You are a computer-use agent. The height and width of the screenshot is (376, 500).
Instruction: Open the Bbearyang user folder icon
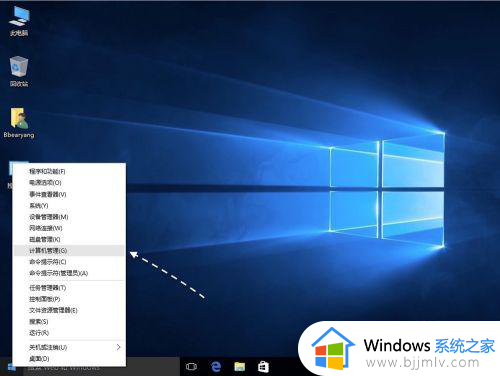click(x=19, y=122)
